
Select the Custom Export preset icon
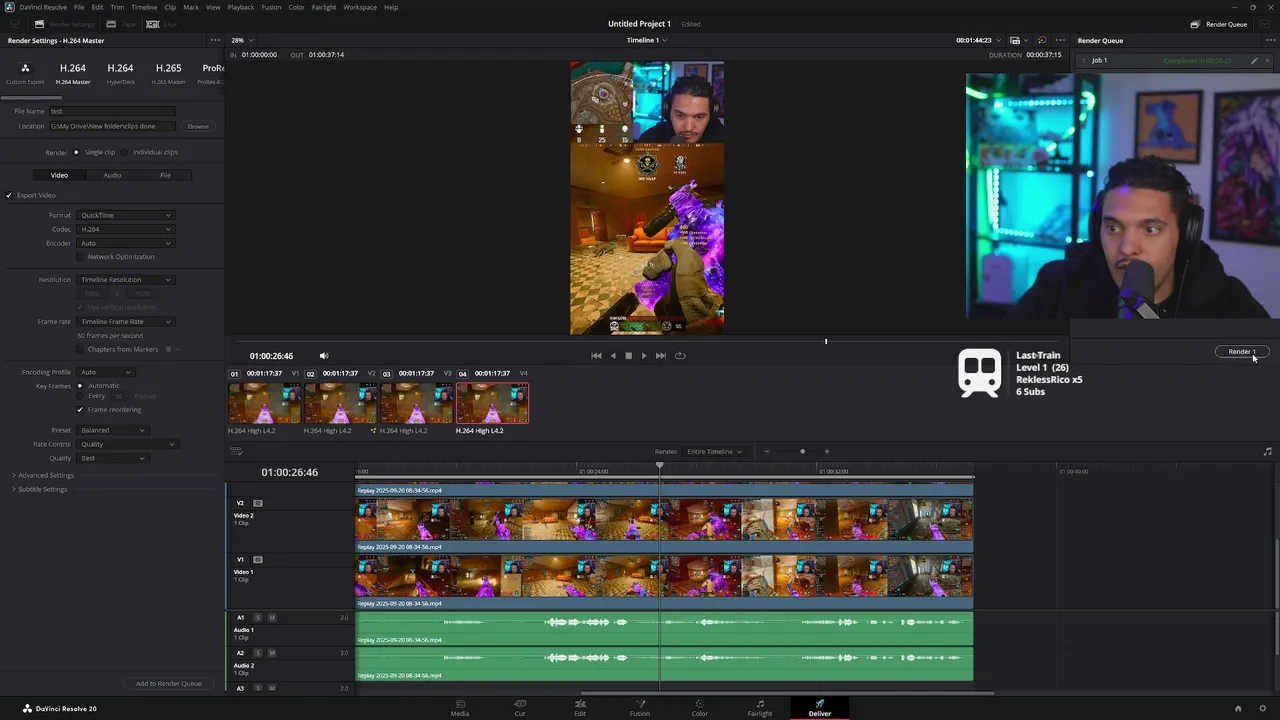pyautogui.click(x=25, y=69)
